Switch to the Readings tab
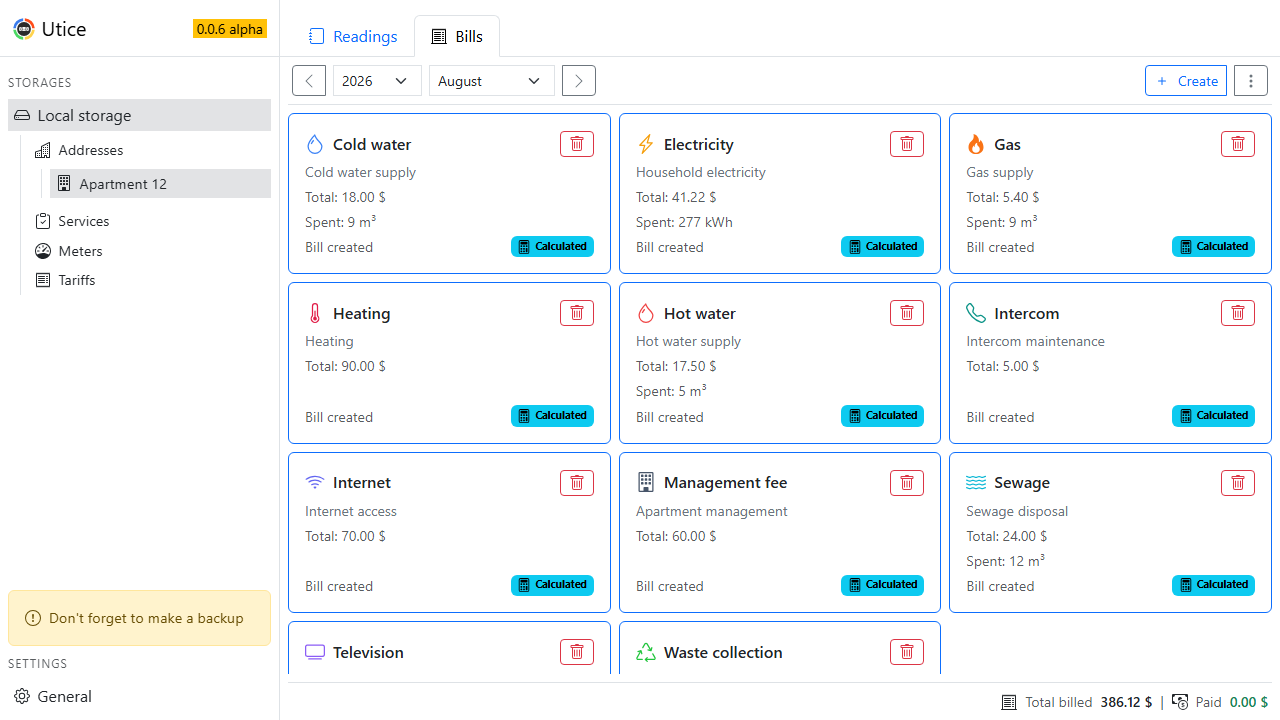Image resolution: width=1280 pixels, height=720 pixels. (x=353, y=37)
